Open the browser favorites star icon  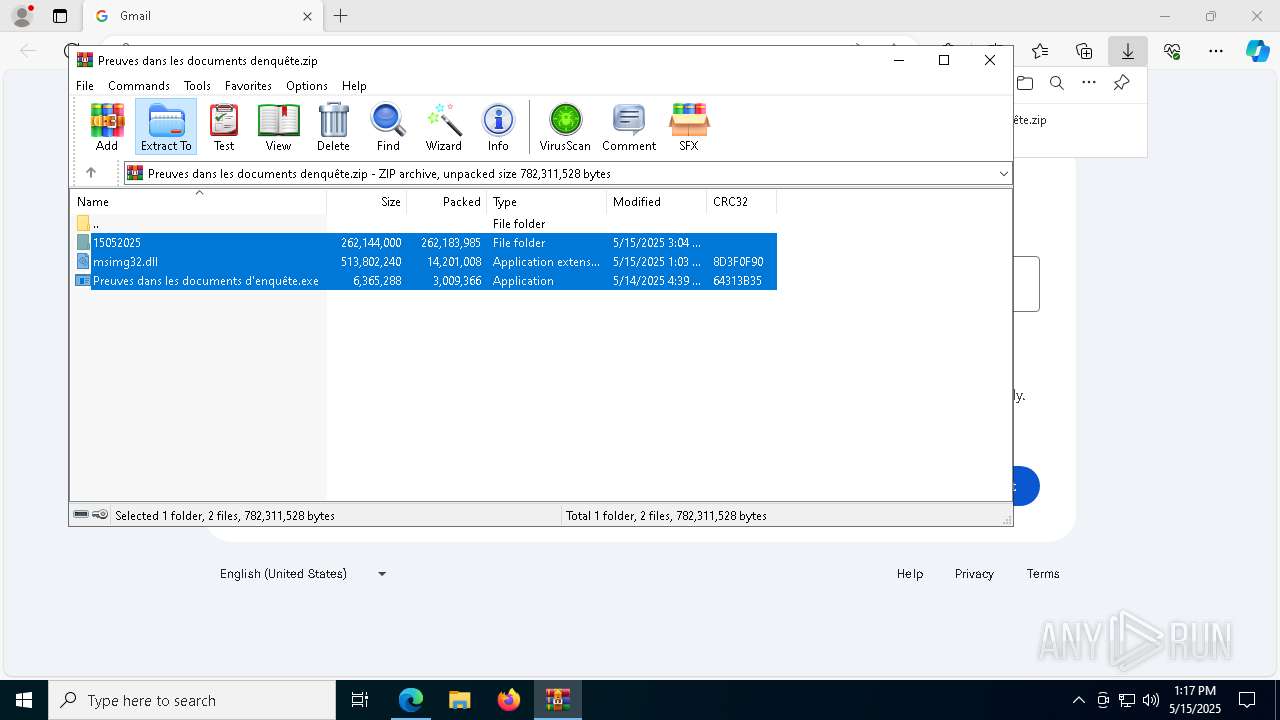click(x=1040, y=51)
